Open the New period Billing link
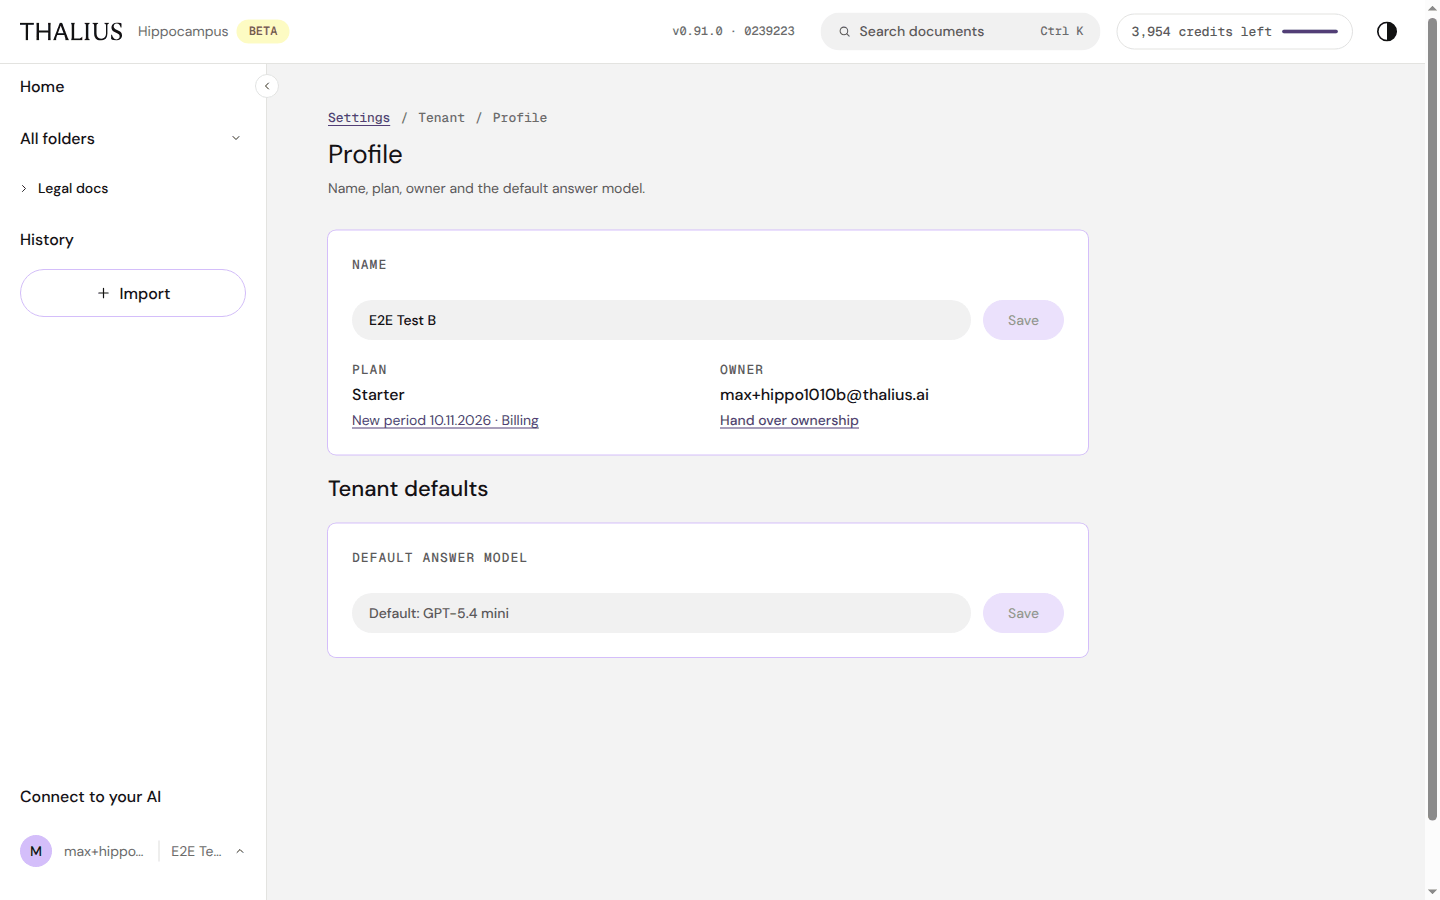The height and width of the screenshot is (900, 1440). (x=445, y=420)
